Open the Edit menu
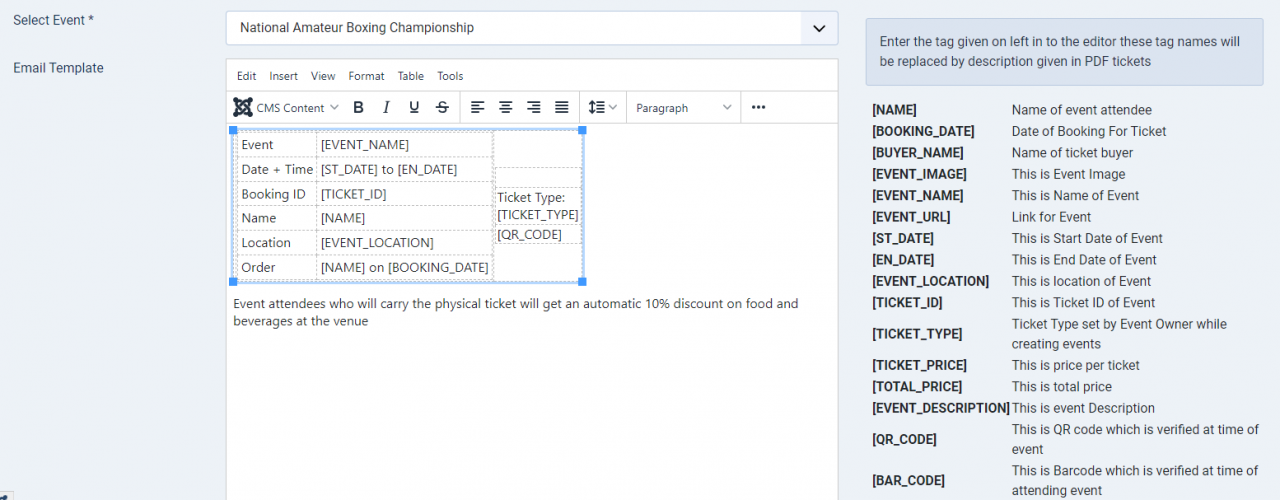 tap(246, 76)
